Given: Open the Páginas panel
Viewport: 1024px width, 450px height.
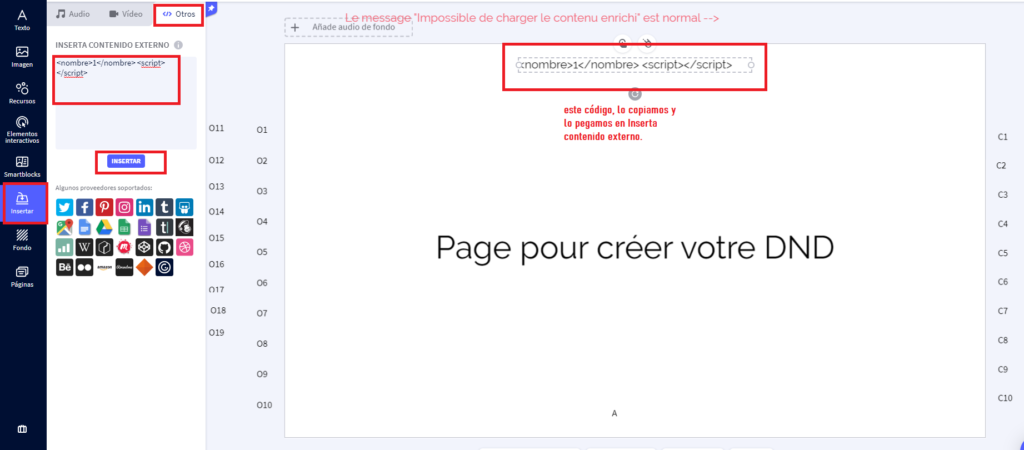Looking at the screenshot, I should pyautogui.click(x=22, y=276).
